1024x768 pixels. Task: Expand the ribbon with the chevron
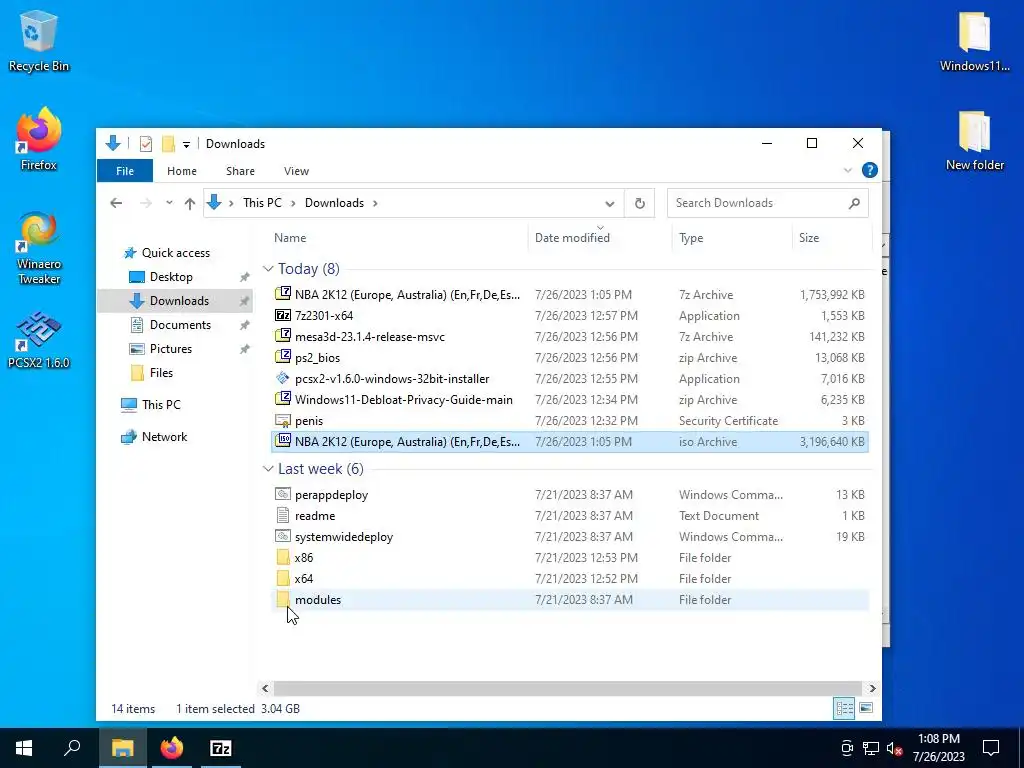coord(848,170)
